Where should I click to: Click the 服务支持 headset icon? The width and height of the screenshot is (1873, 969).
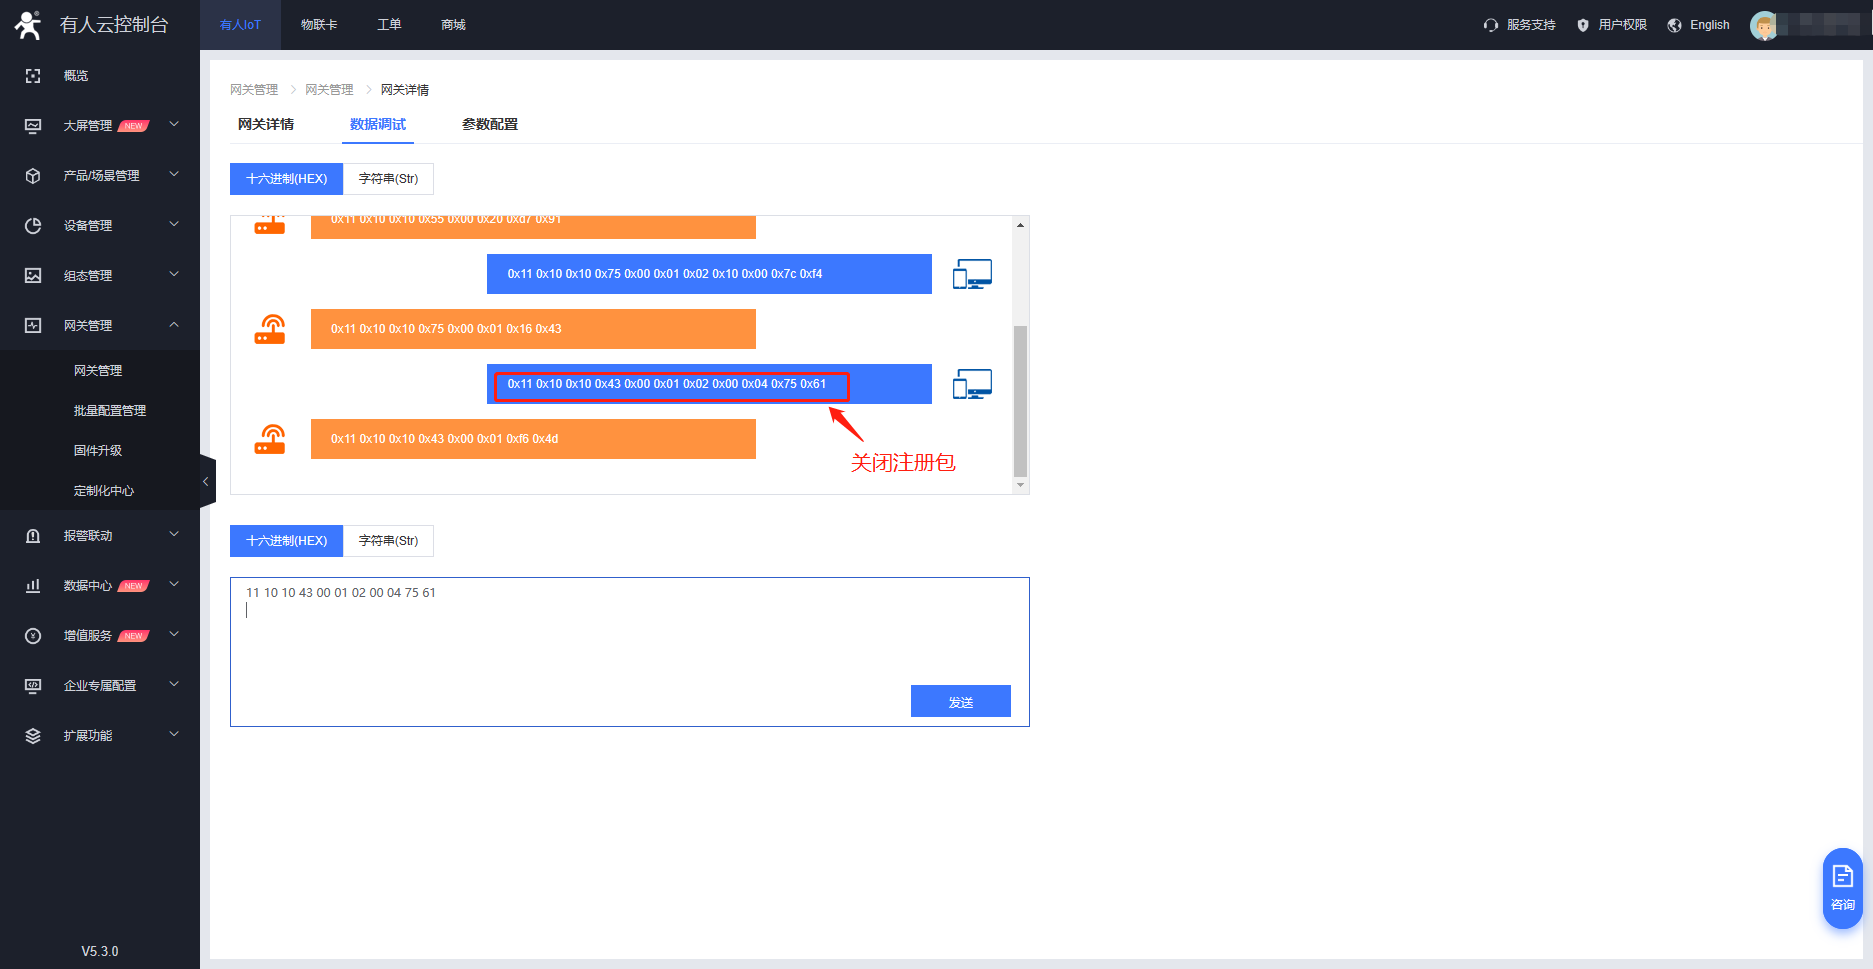pyautogui.click(x=1491, y=25)
